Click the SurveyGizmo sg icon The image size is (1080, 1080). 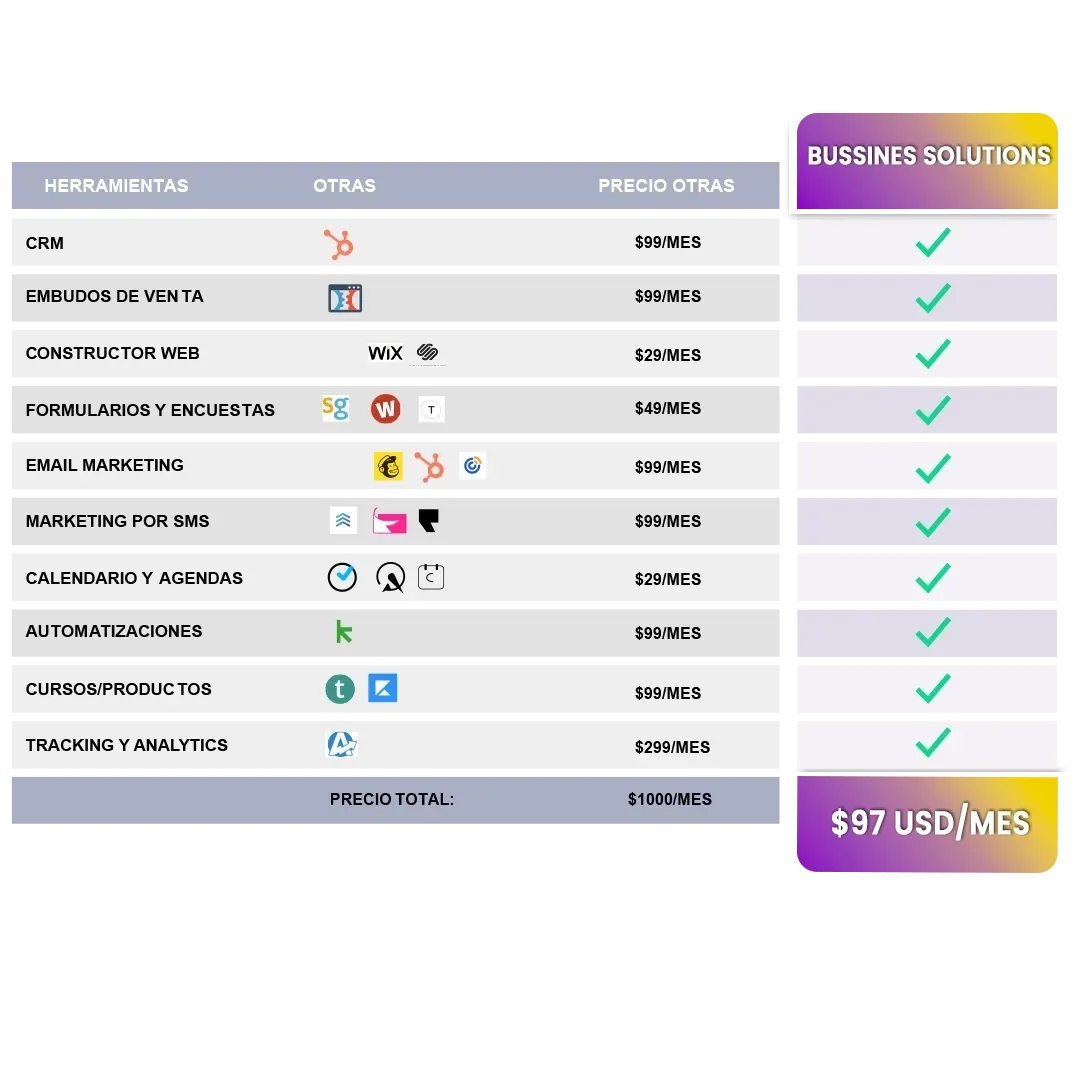[335, 408]
